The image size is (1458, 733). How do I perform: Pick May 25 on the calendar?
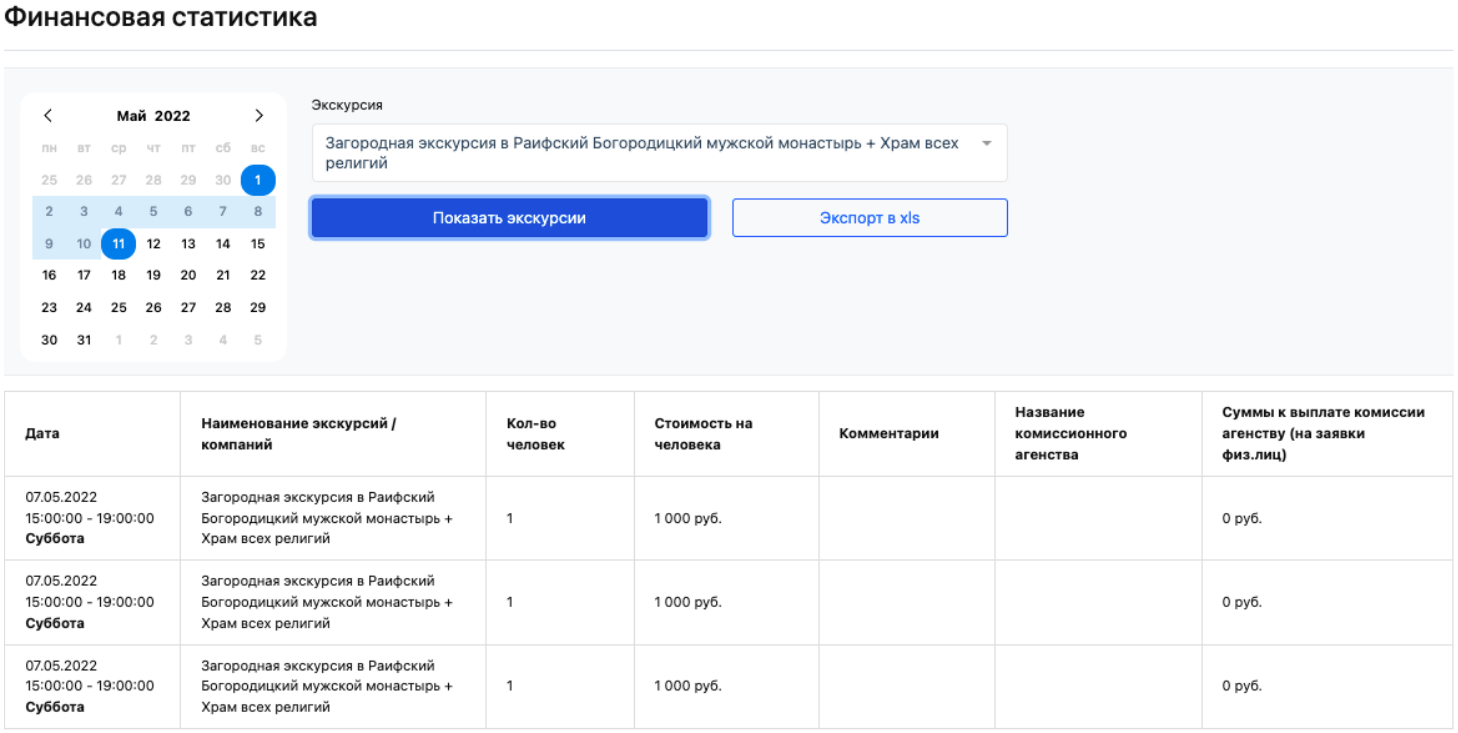[118, 308]
